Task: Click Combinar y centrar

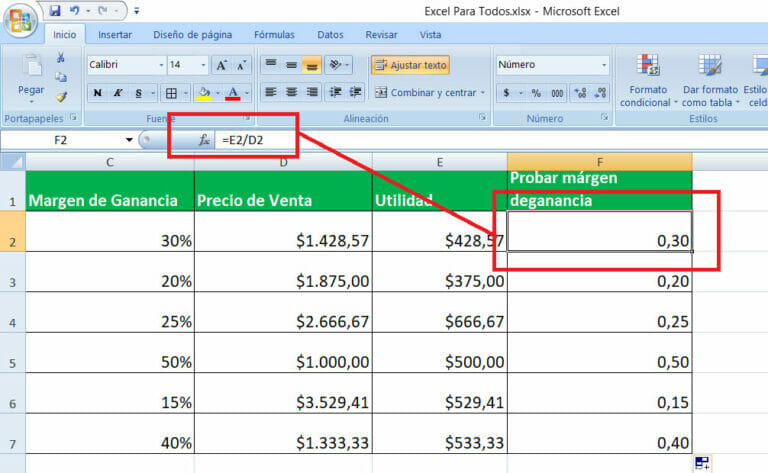Action: 425,93
